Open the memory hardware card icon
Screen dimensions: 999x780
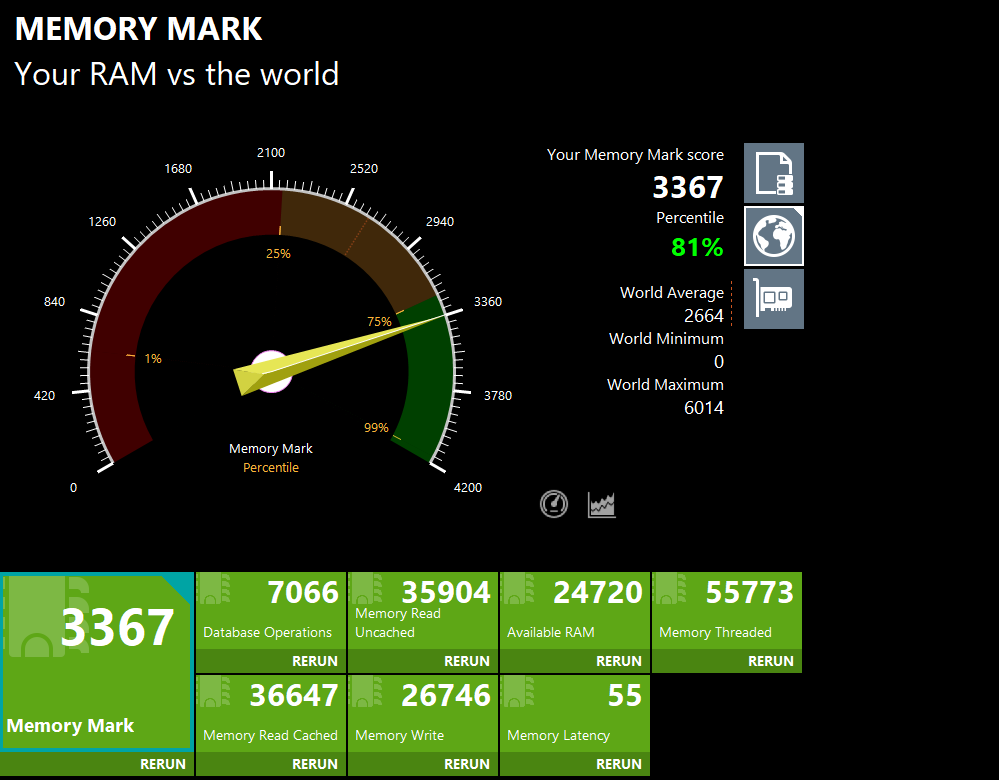773,299
